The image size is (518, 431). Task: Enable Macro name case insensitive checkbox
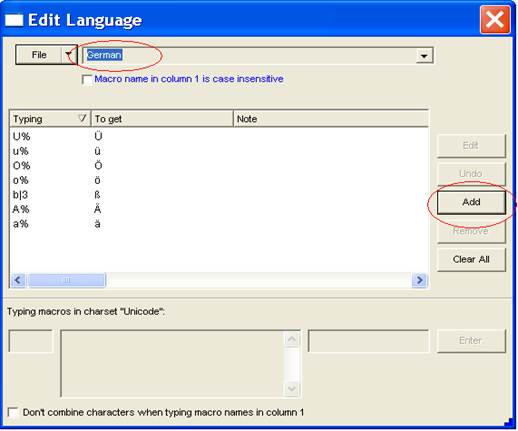pyautogui.click(x=87, y=80)
